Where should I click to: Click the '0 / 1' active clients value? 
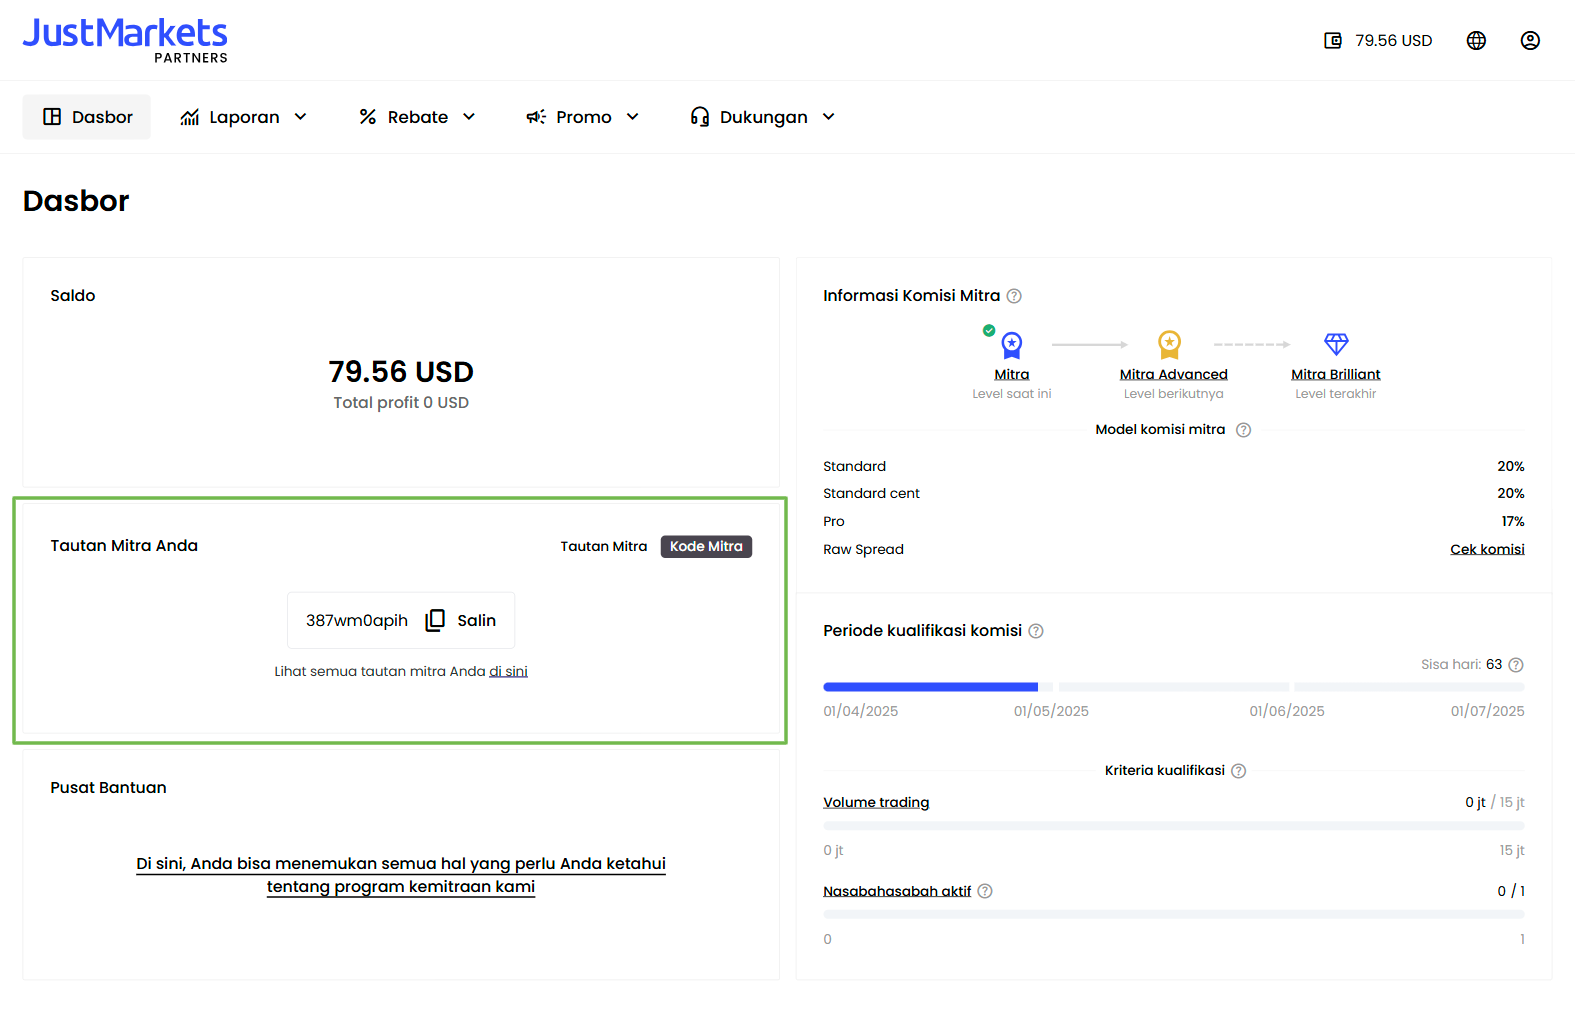pyautogui.click(x=1511, y=891)
